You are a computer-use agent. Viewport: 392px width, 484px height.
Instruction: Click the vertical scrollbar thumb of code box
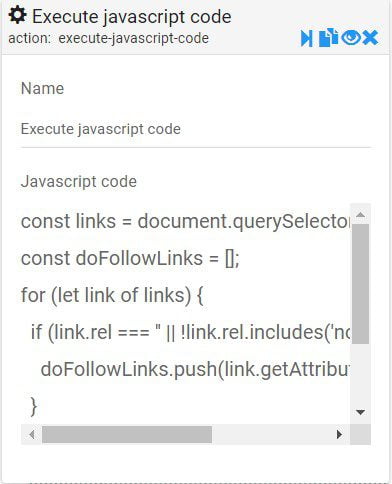(360, 284)
